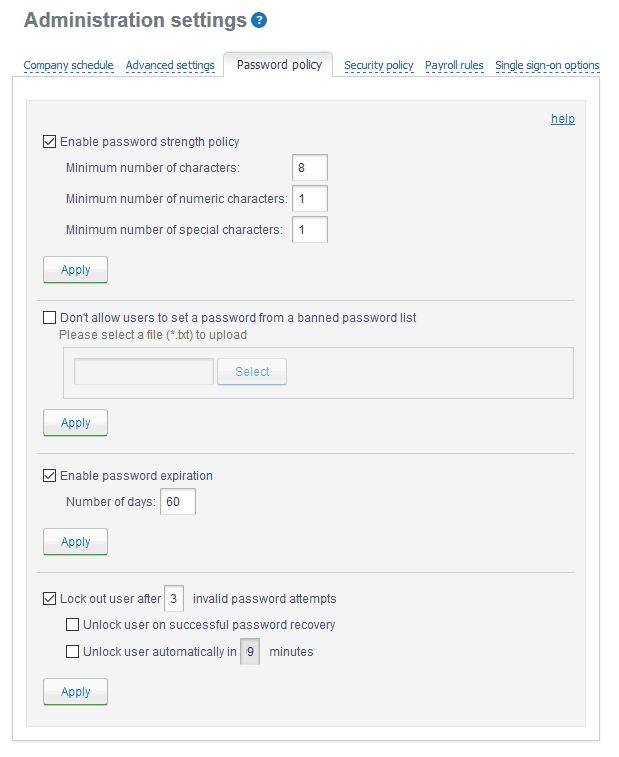Click the Number of days input field
The image size is (619, 757).
pyautogui.click(x=178, y=502)
